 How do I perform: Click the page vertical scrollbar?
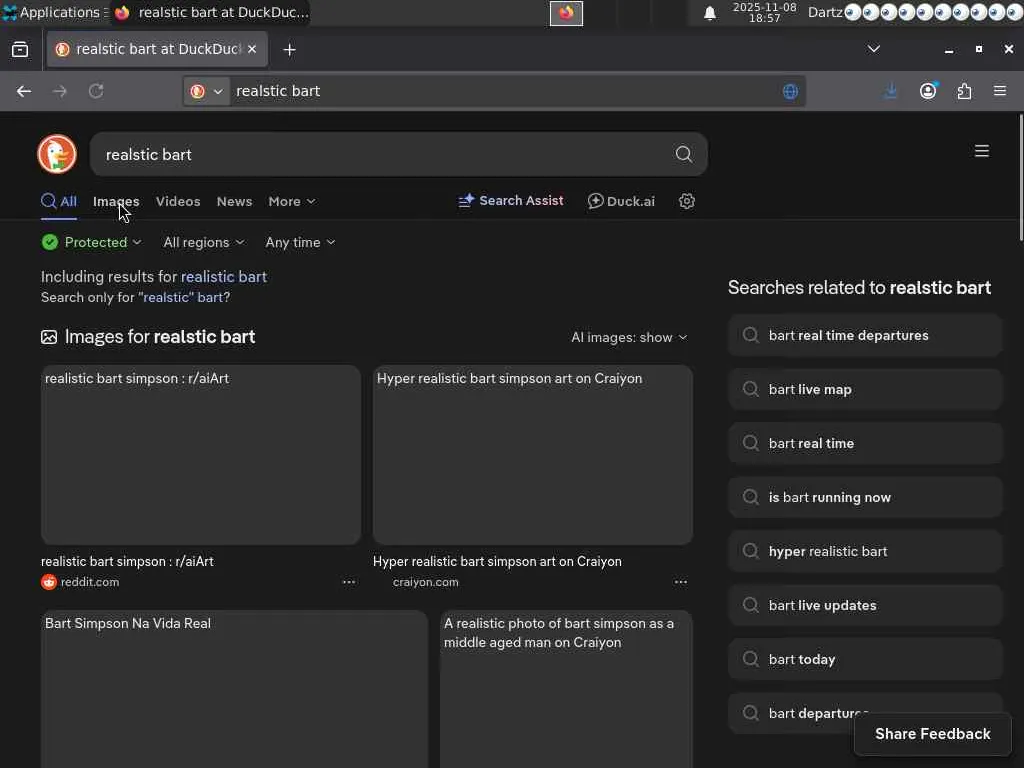(x=1020, y=178)
